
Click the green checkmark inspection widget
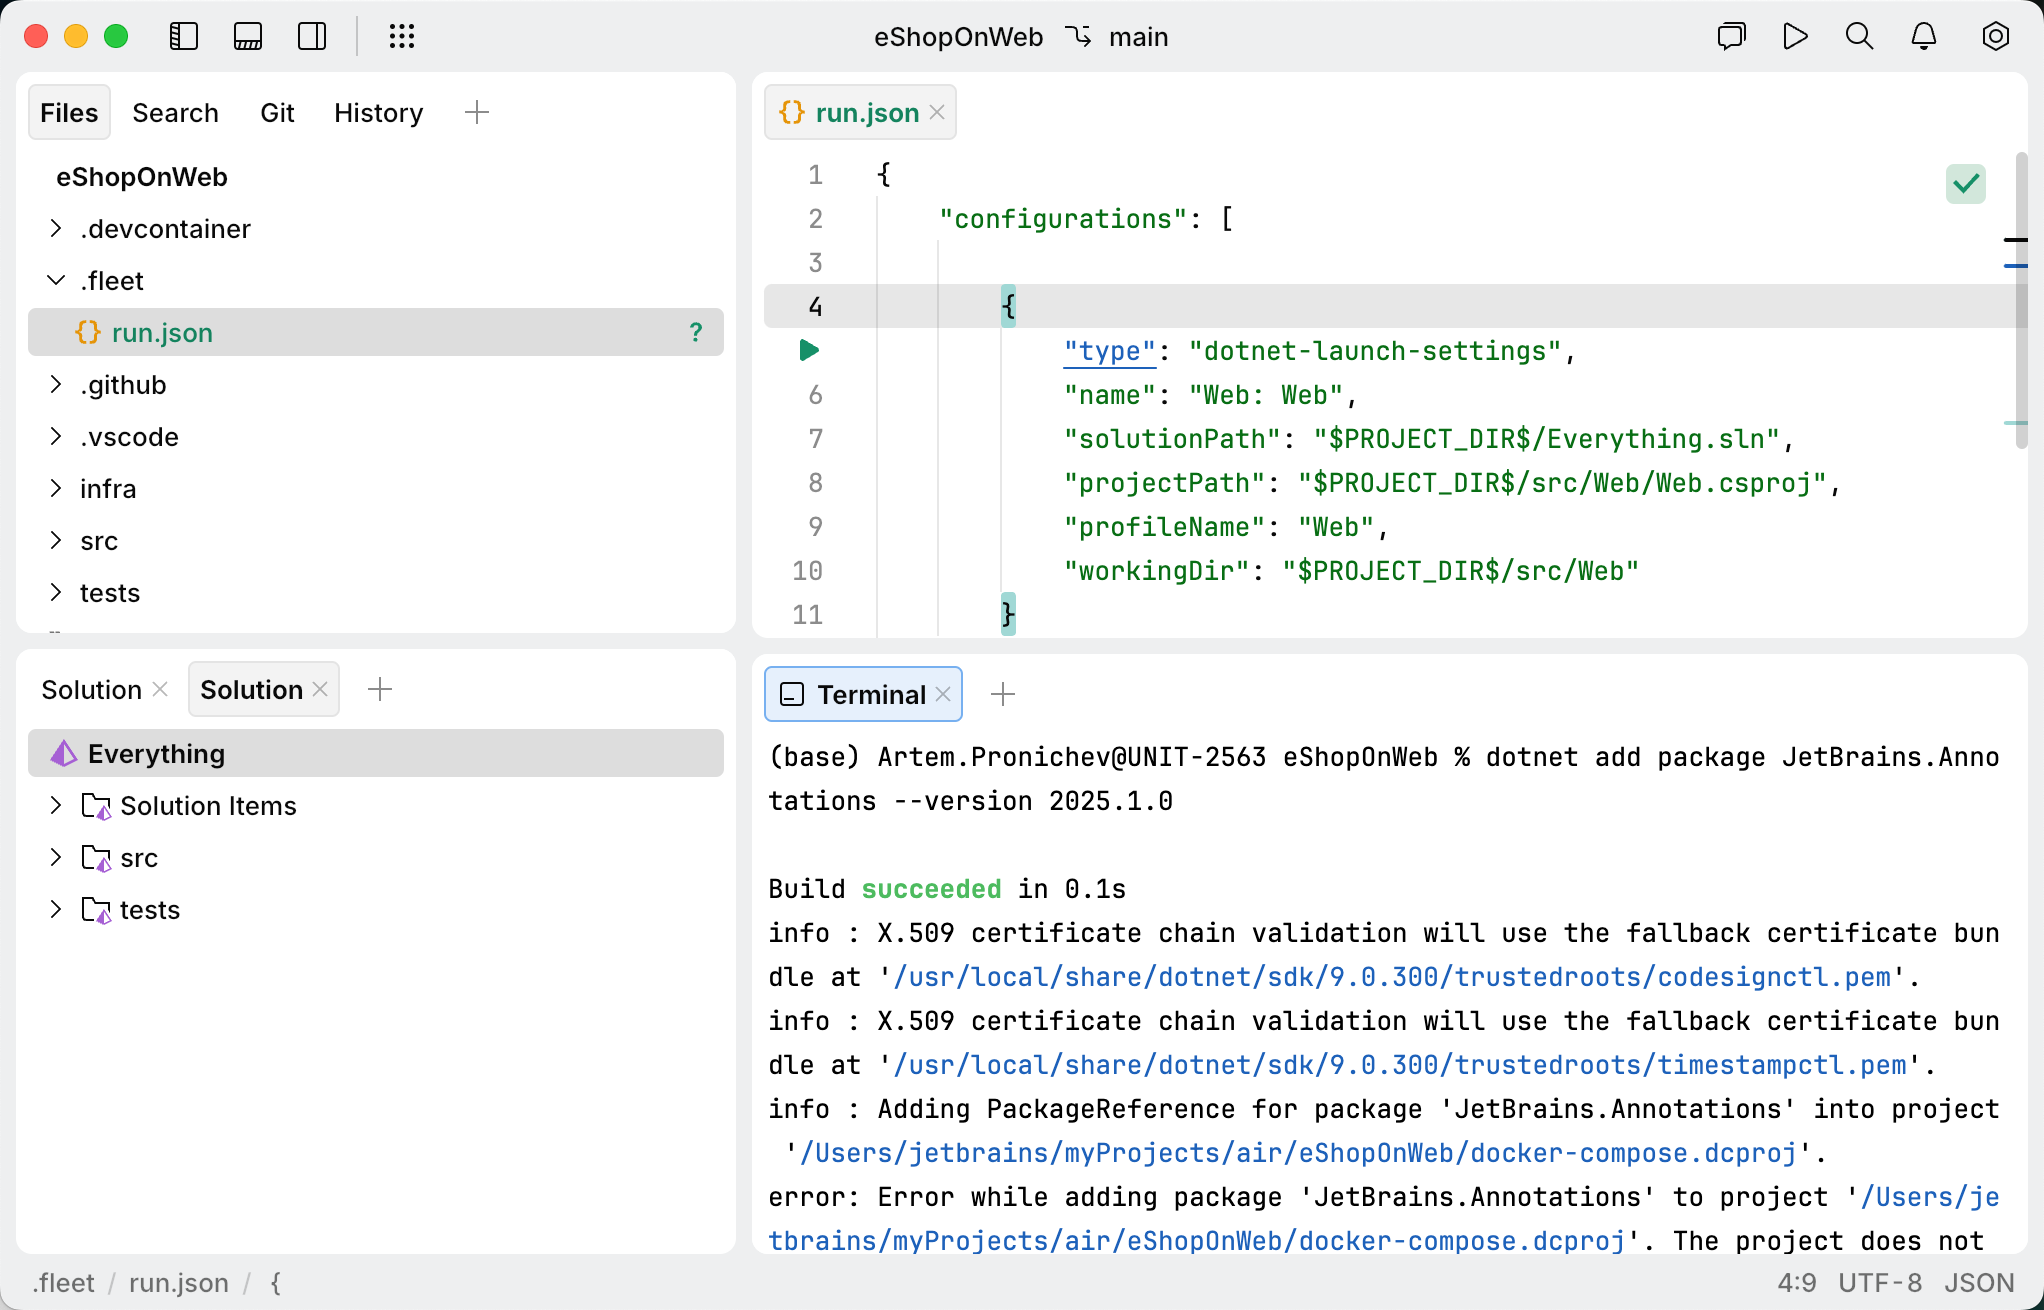pyautogui.click(x=1965, y=183)
